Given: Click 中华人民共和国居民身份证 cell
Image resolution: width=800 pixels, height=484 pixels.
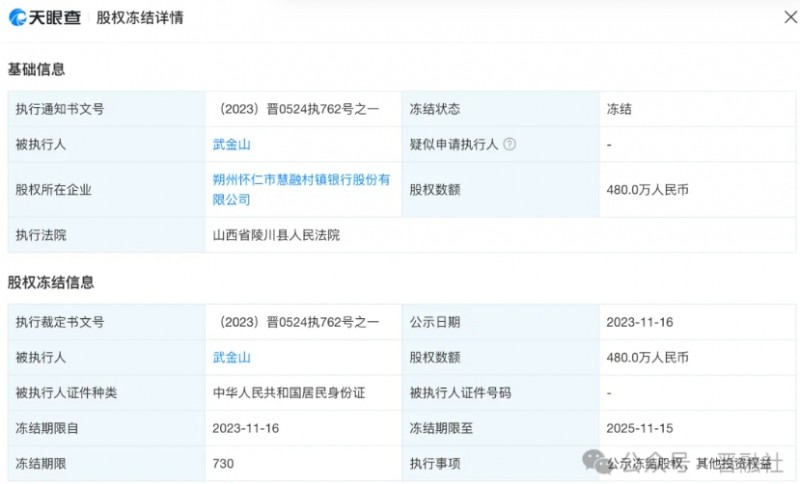Looking at the screenshot, I should (x=289, y=393).
